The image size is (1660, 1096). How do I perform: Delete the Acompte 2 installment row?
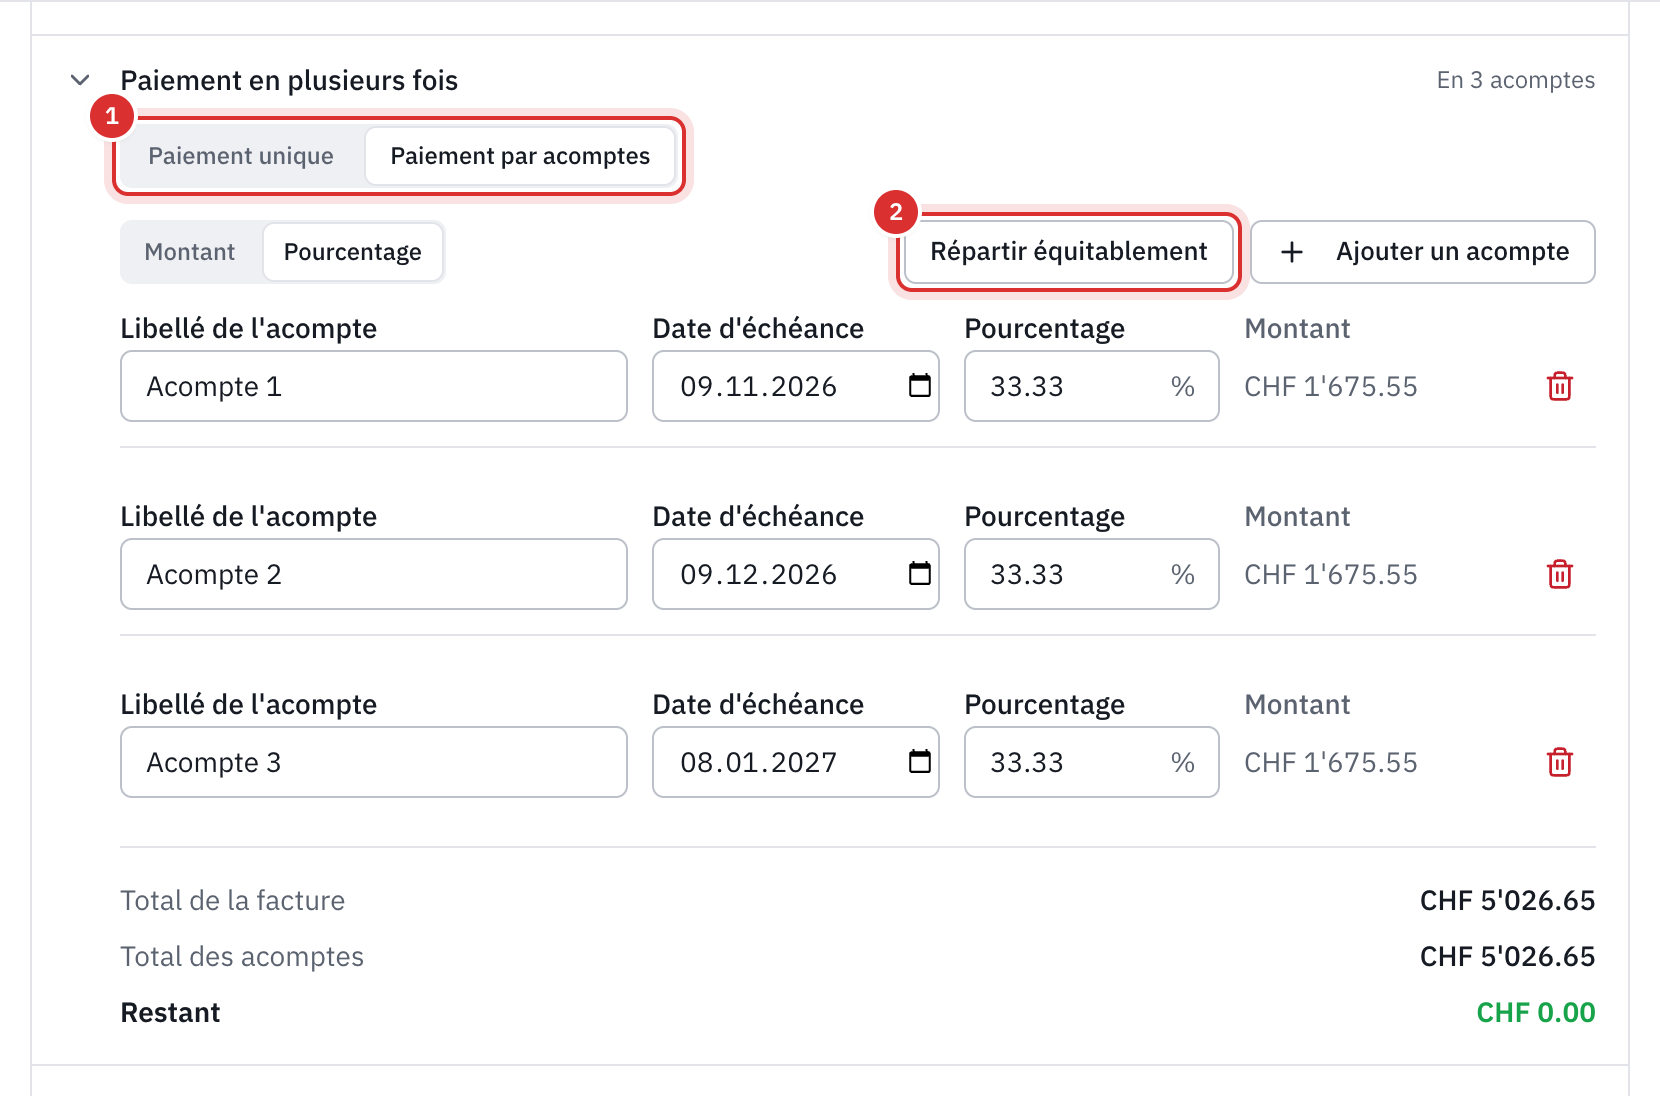(1560, 574)
